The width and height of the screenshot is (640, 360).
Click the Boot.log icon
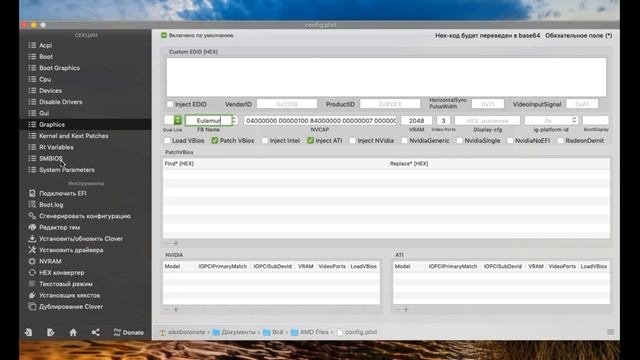pyautogui.click(x=32, y=204)
